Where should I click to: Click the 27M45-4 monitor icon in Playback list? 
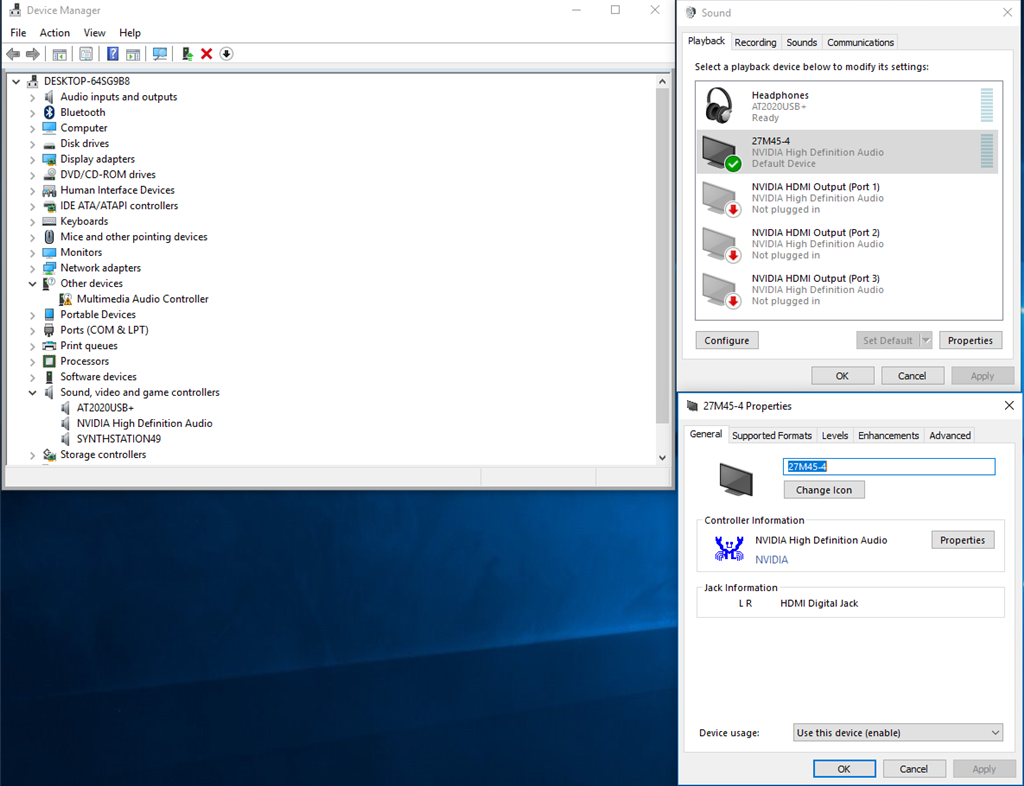point(721,152)
